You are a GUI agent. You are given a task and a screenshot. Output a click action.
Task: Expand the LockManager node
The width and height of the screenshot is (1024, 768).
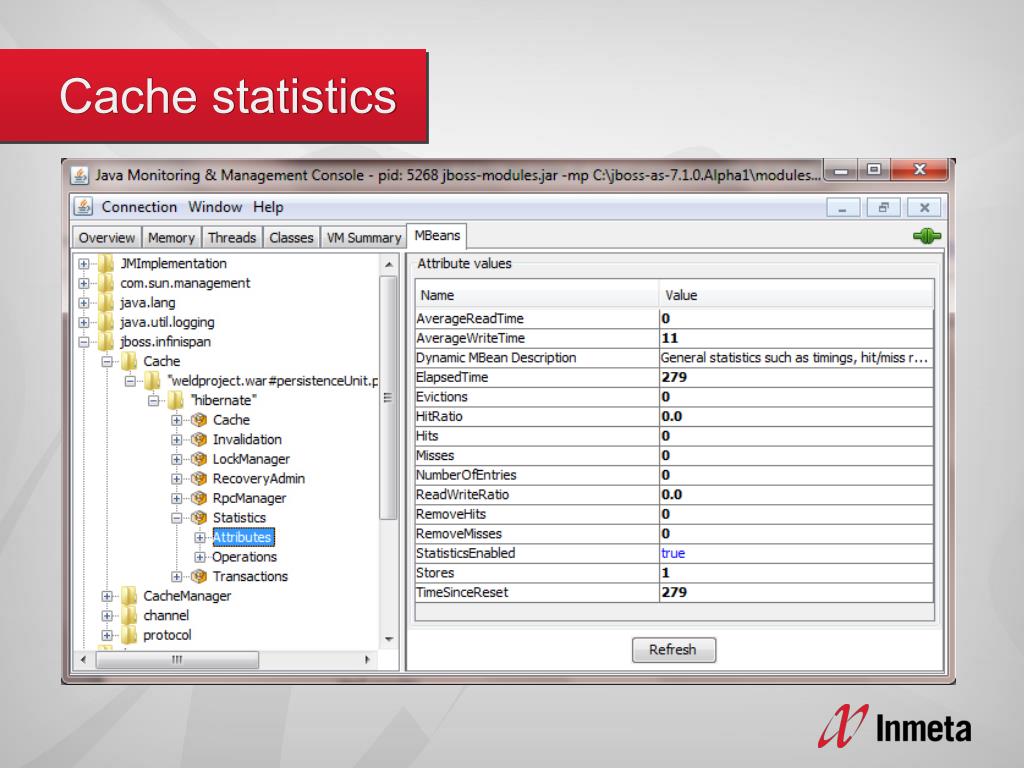(x=177, y=459)
